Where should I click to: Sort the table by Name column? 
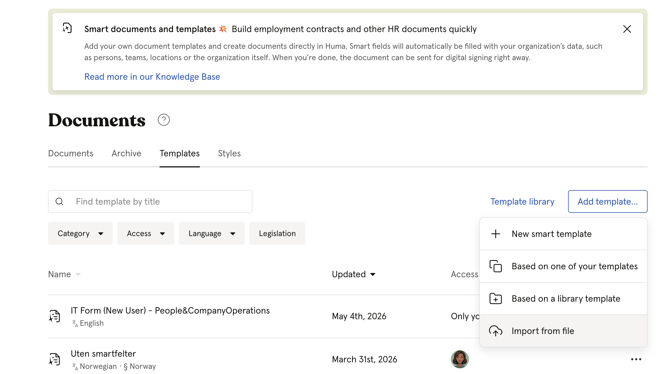click(x=64, y=274)
